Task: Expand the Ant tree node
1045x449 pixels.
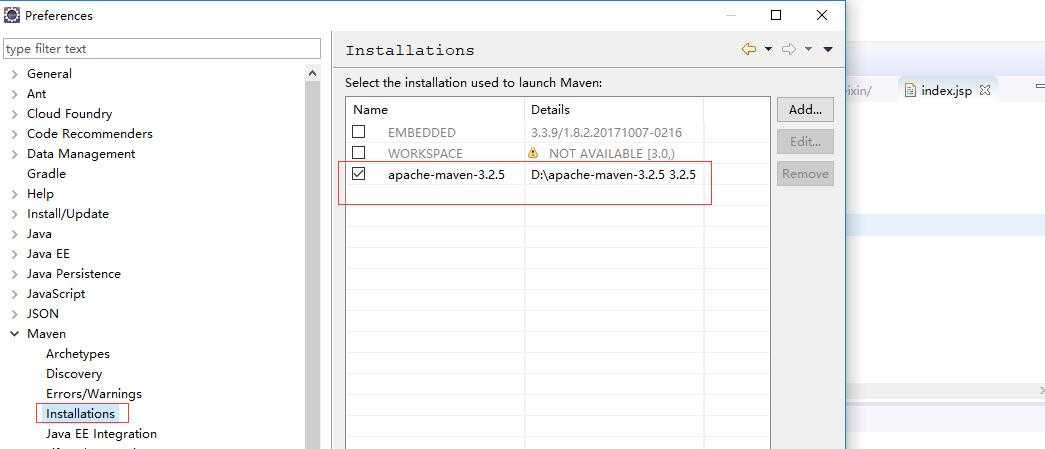Action: click(x=14, y=95)
